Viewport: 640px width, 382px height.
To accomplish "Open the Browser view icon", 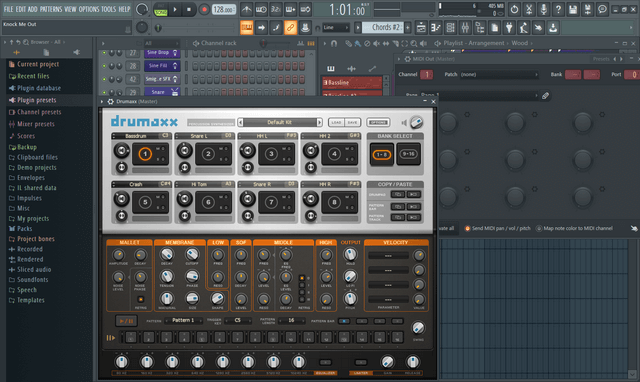I will (x=480, y=28).
